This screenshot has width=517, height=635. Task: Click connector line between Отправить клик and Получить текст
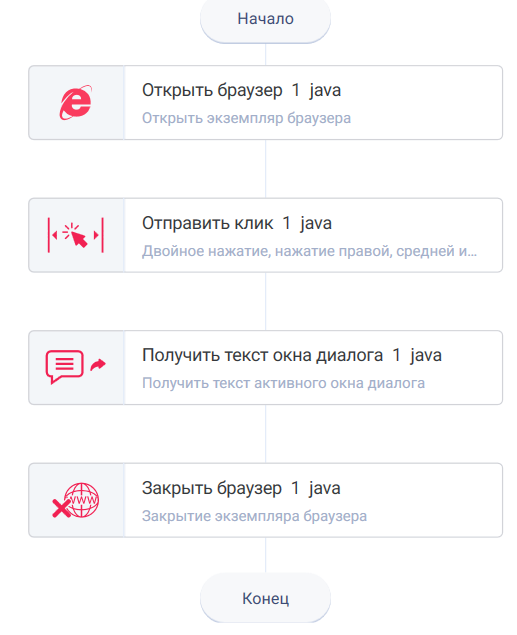(x=266, y=301)
